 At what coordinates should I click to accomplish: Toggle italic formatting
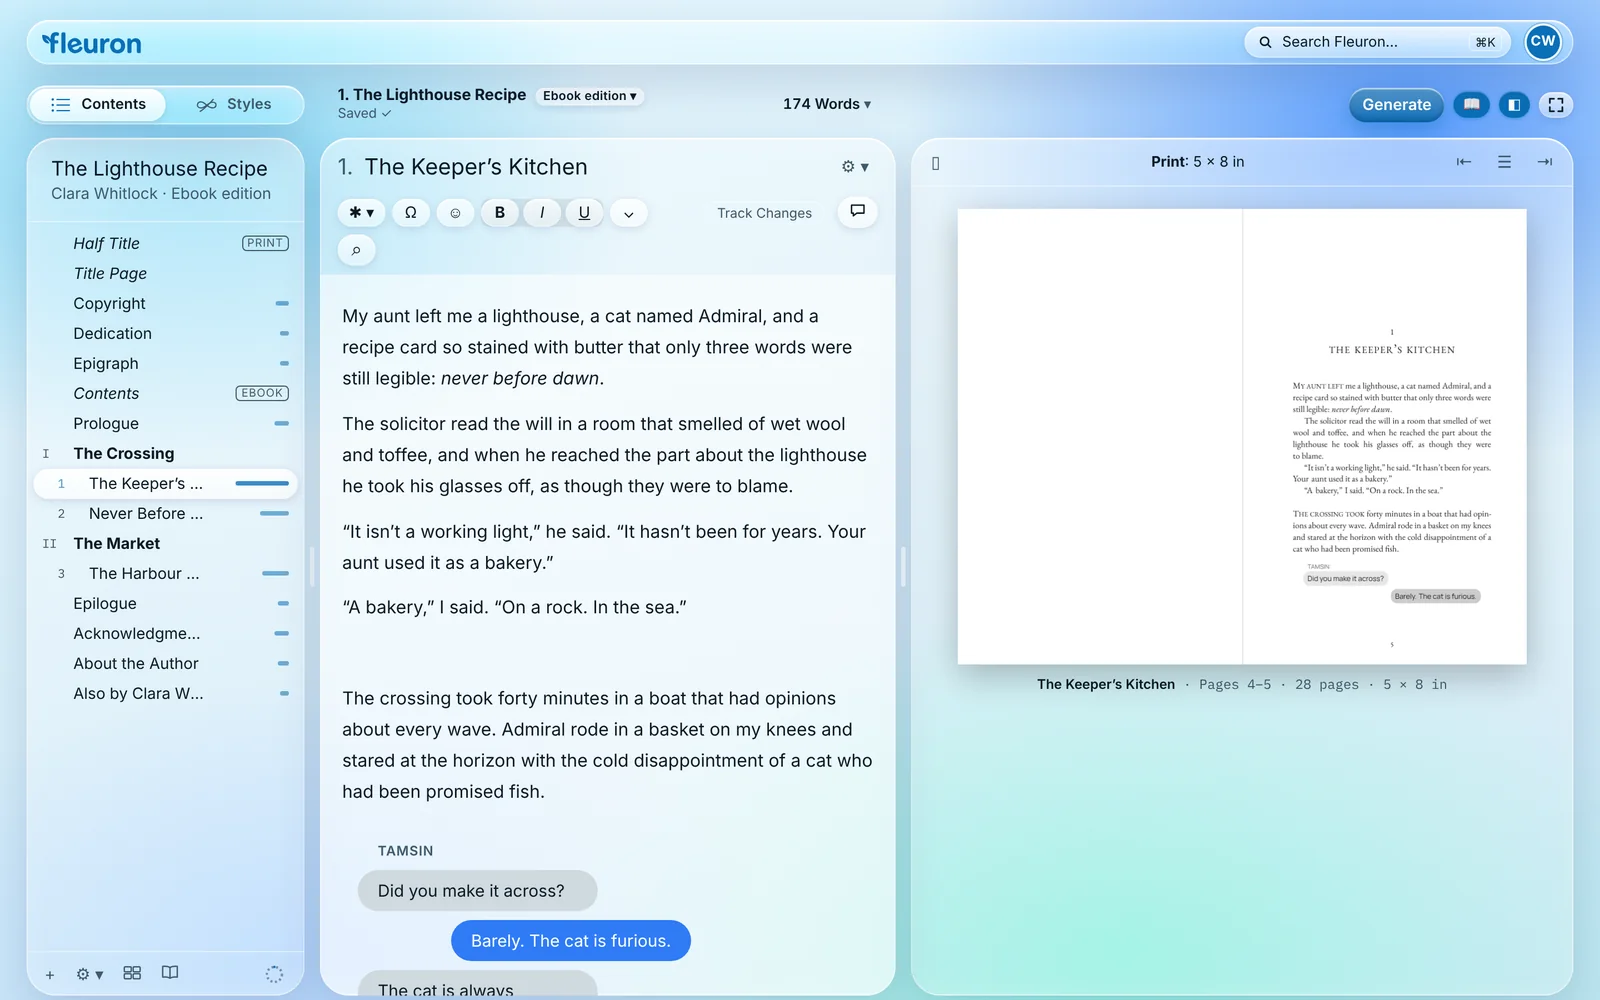542,212
